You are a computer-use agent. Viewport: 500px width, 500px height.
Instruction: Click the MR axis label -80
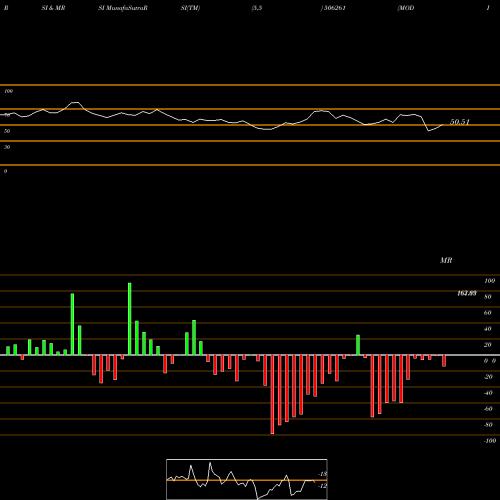(488, 425)
